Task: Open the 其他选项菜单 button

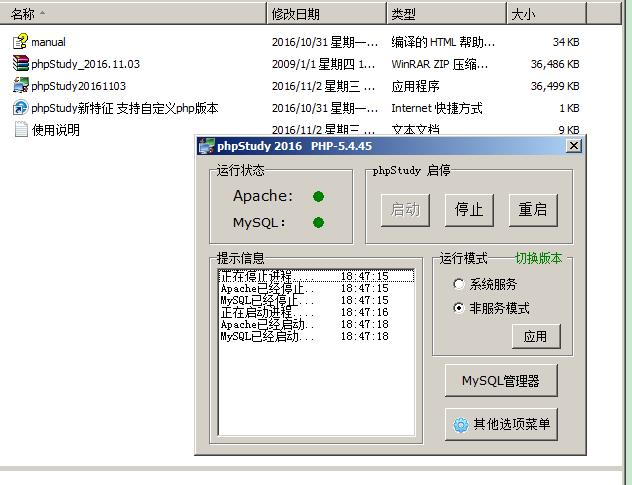Action: pos(501,424)
